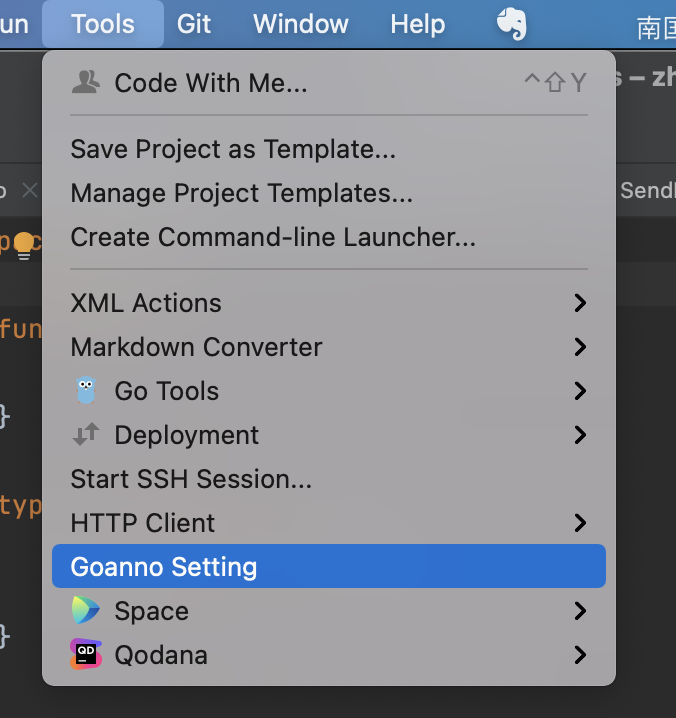Click the Deployment arrows icon
The height and width of the screenshot is (718, 676).
tap(86, 435)
